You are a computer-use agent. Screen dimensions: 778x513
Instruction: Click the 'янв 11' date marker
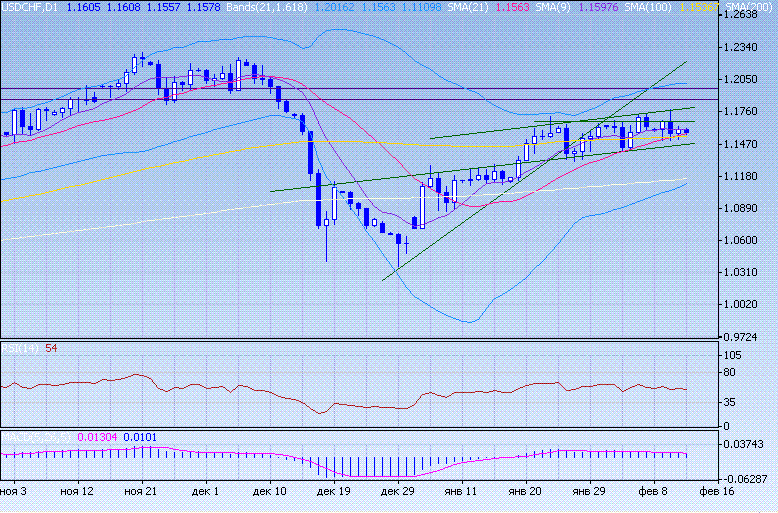coord(460,492)
